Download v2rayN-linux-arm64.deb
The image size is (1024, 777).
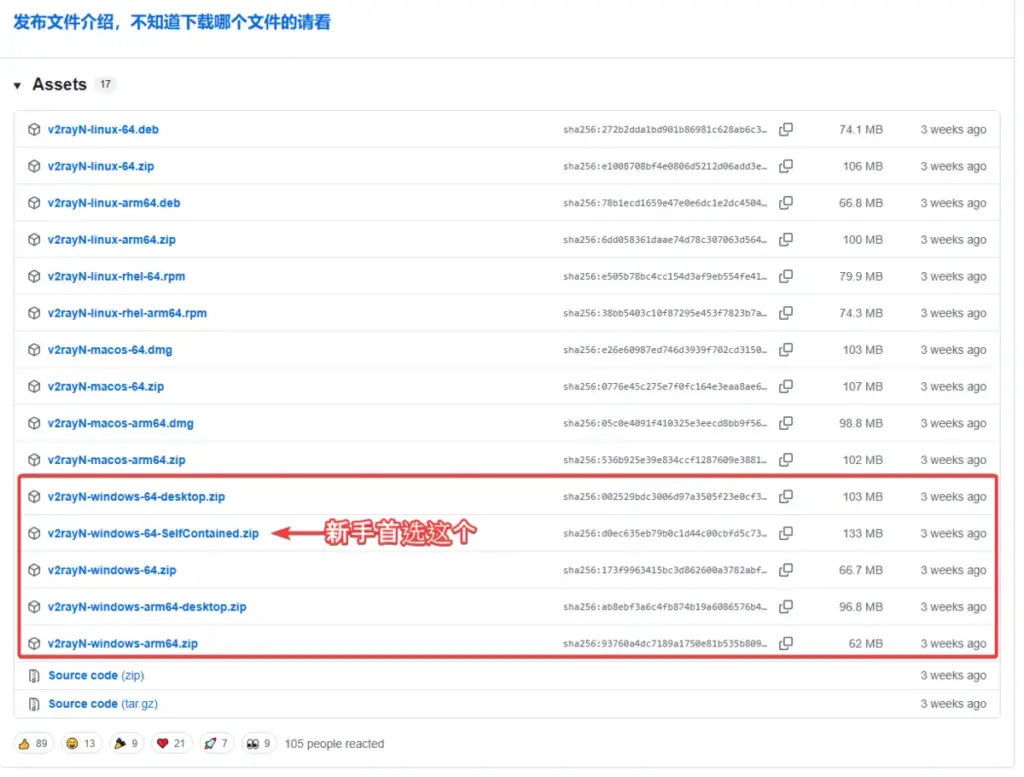tap(114, 203)
